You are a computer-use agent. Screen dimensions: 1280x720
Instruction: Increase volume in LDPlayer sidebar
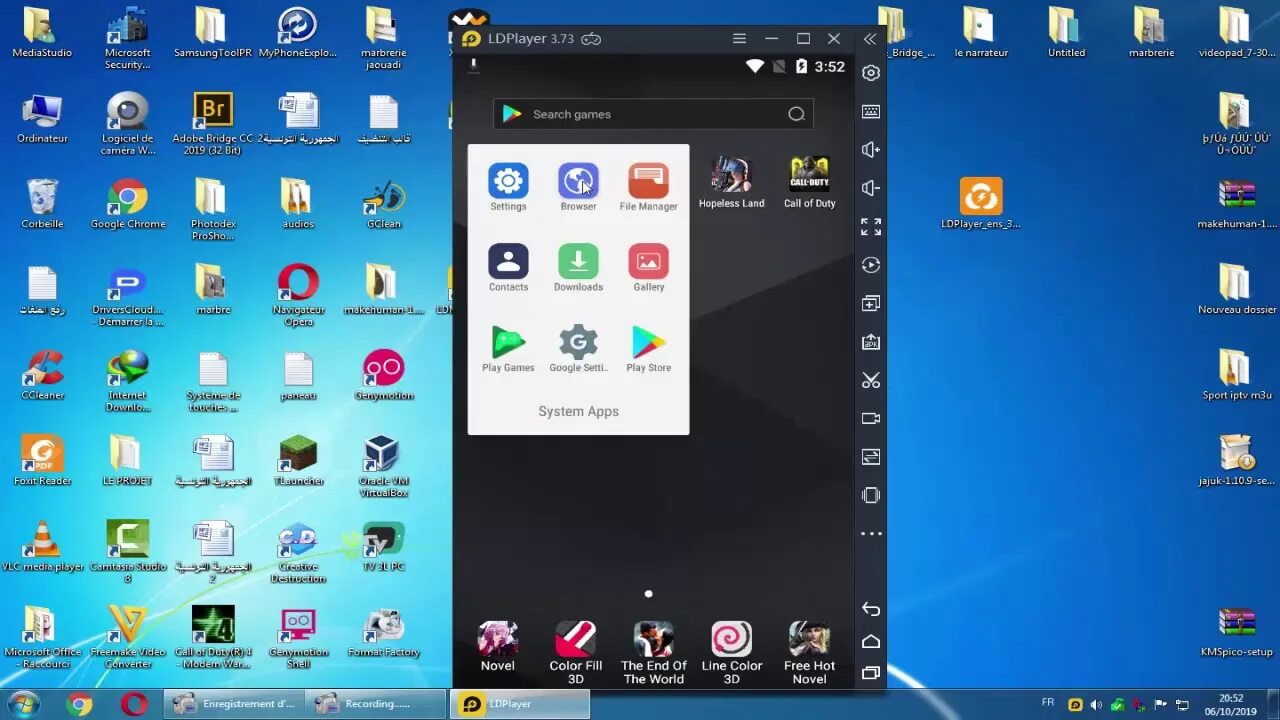(x=871, y=150)
